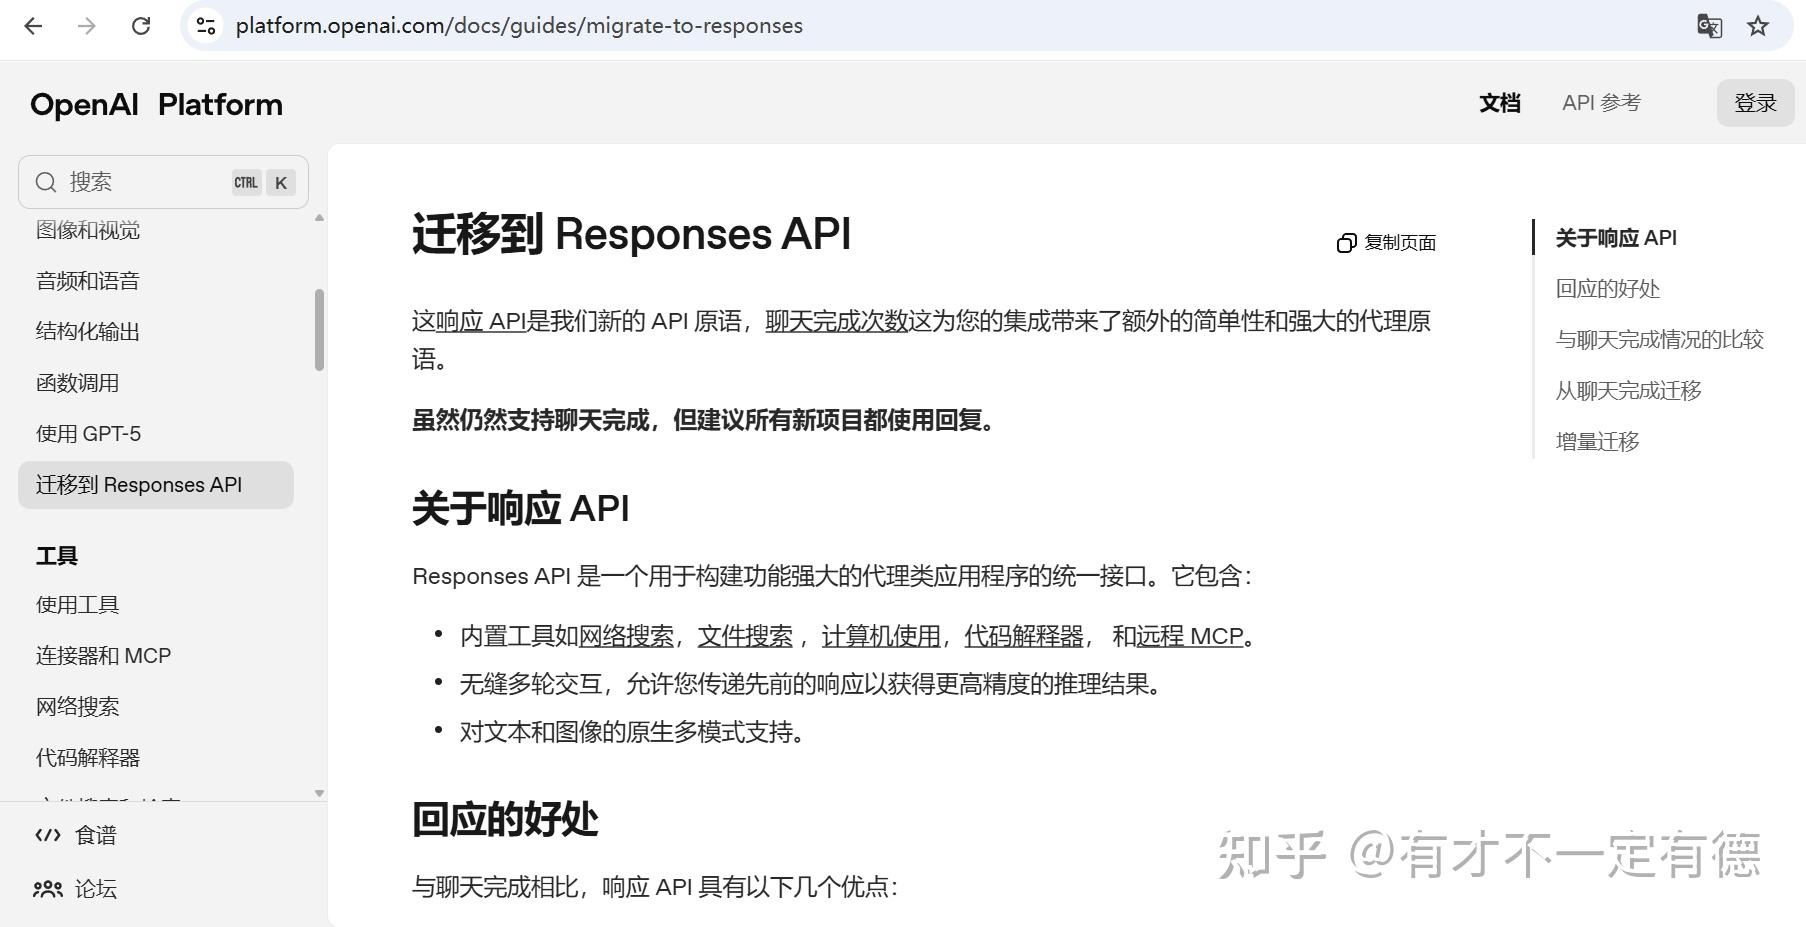Navigate back with the browser arrow

33,27
